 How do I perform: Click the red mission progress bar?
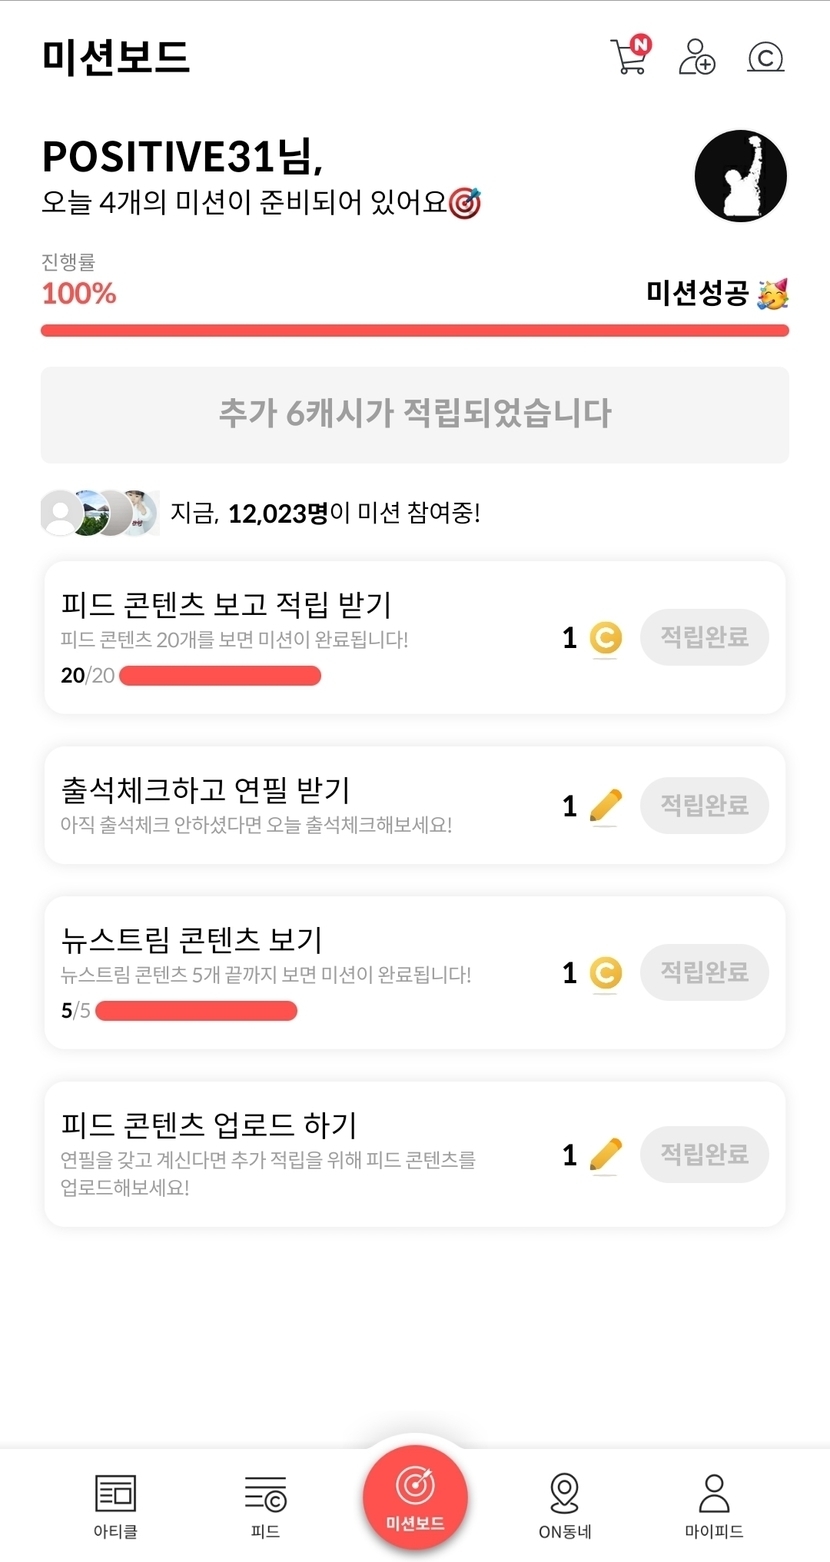click(415, 330)
